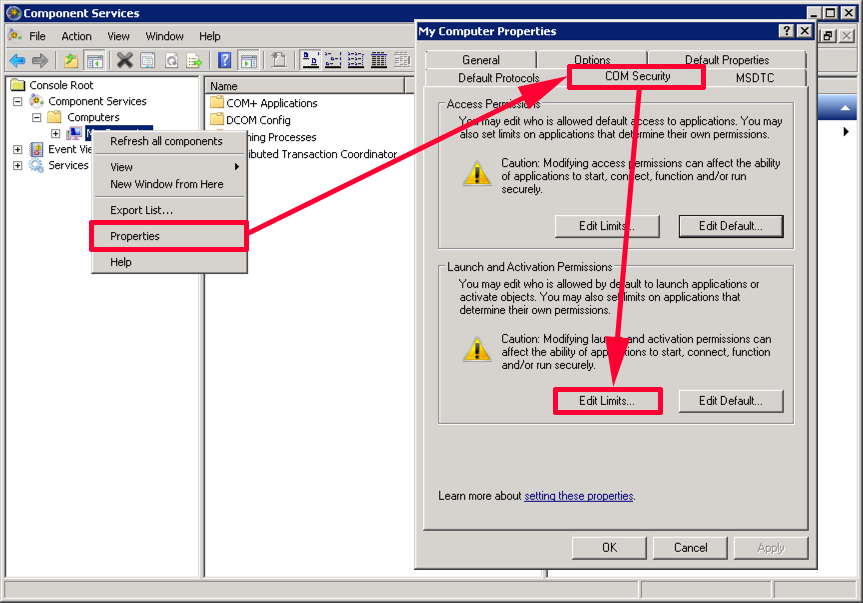Click the blue Help question mark icon

(225, 60)
